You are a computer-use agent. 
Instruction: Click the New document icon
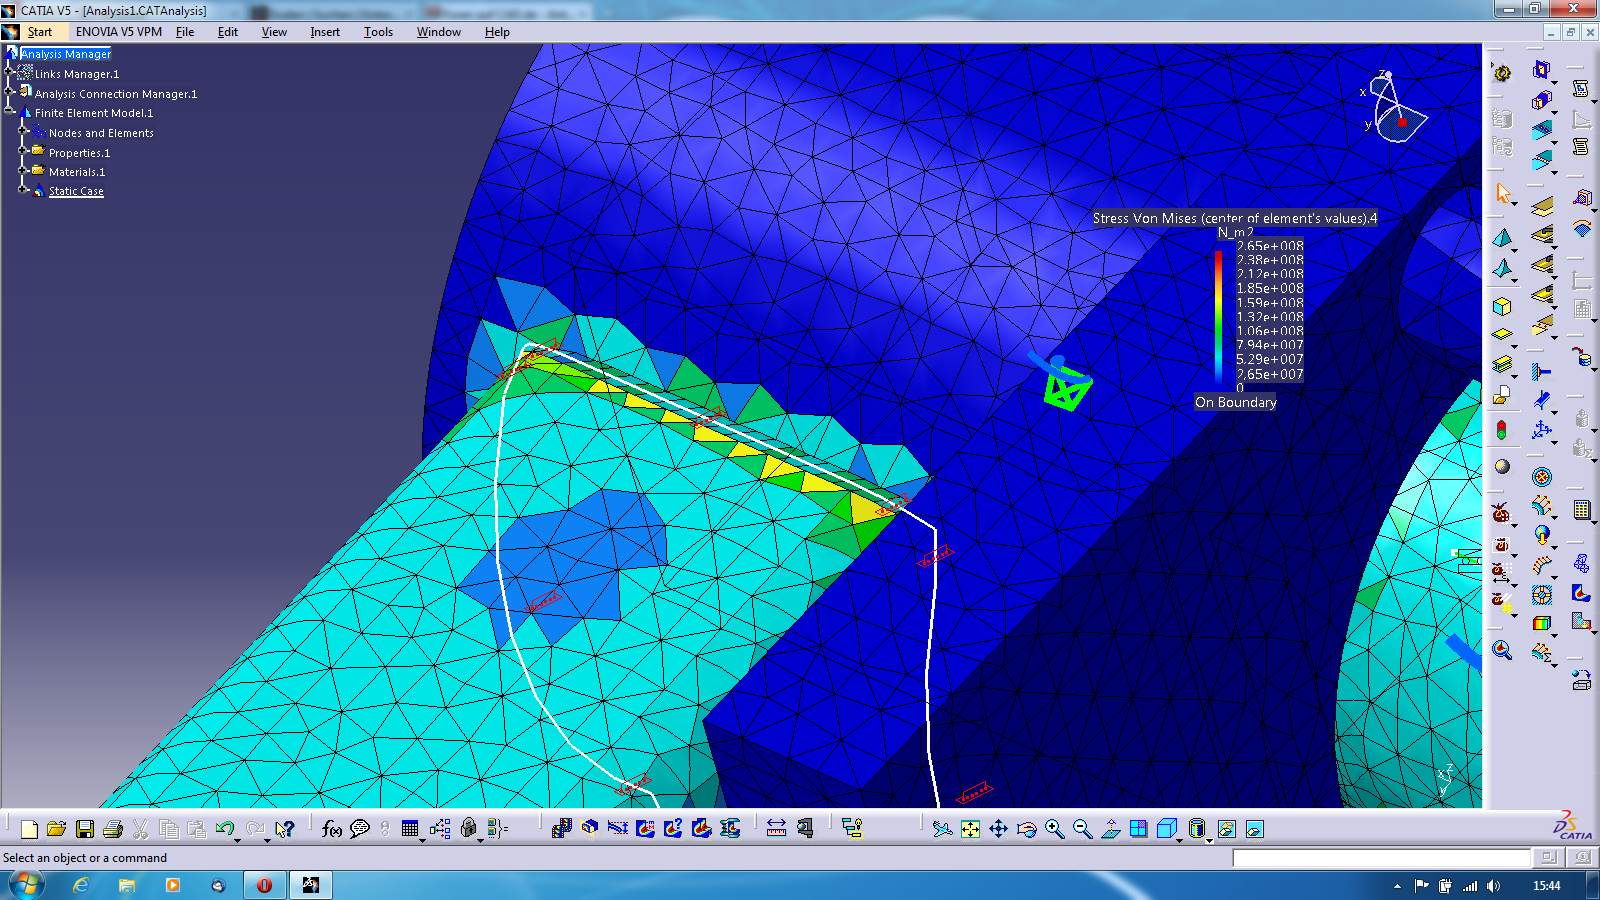[x=29, y=829]
